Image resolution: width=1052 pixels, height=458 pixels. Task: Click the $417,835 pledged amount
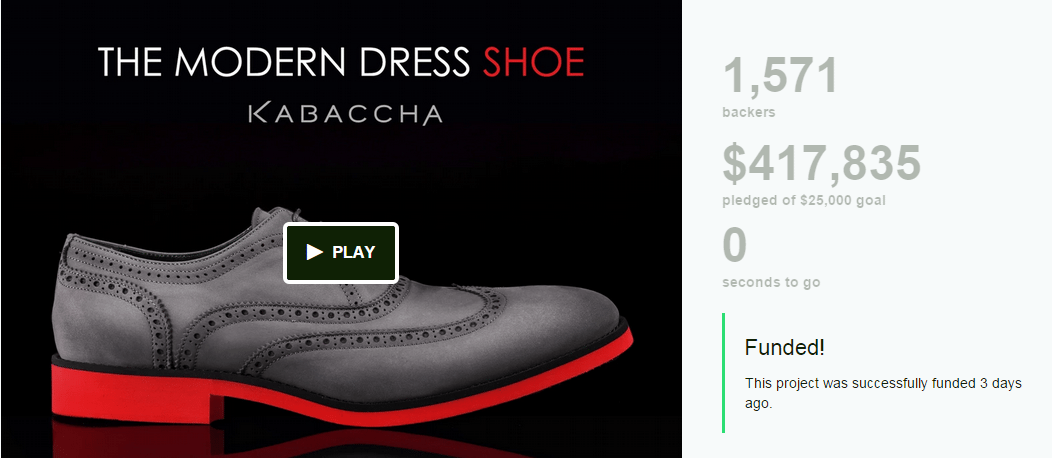821,164
